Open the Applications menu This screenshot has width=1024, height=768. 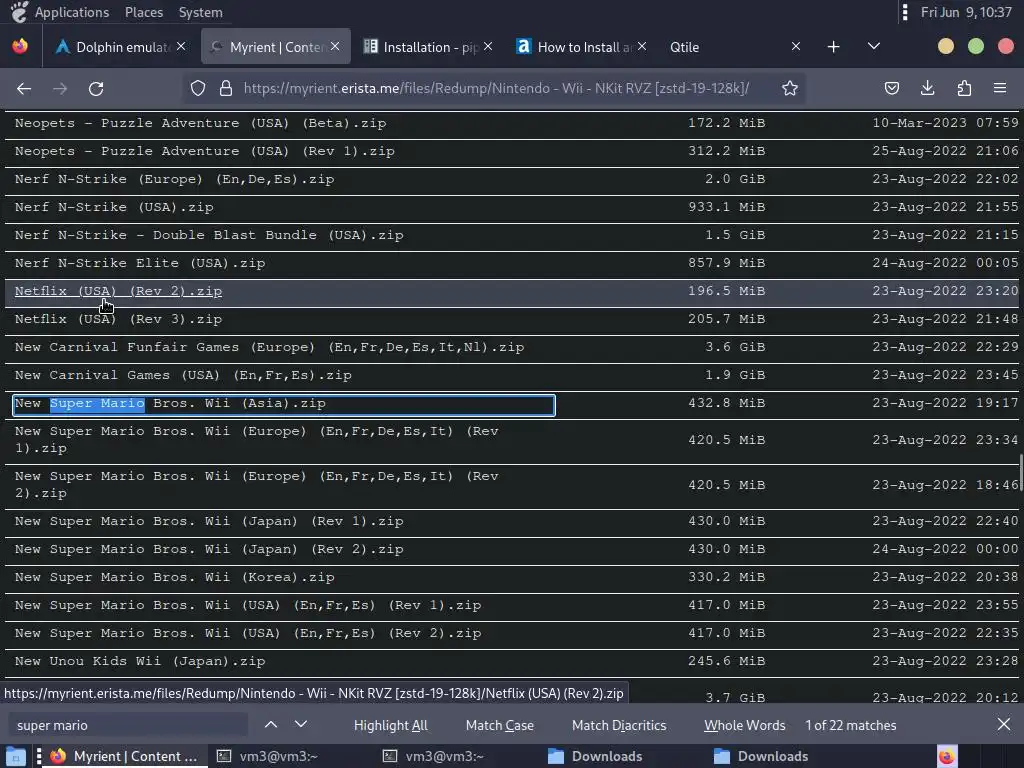click(x=72, y=12)
